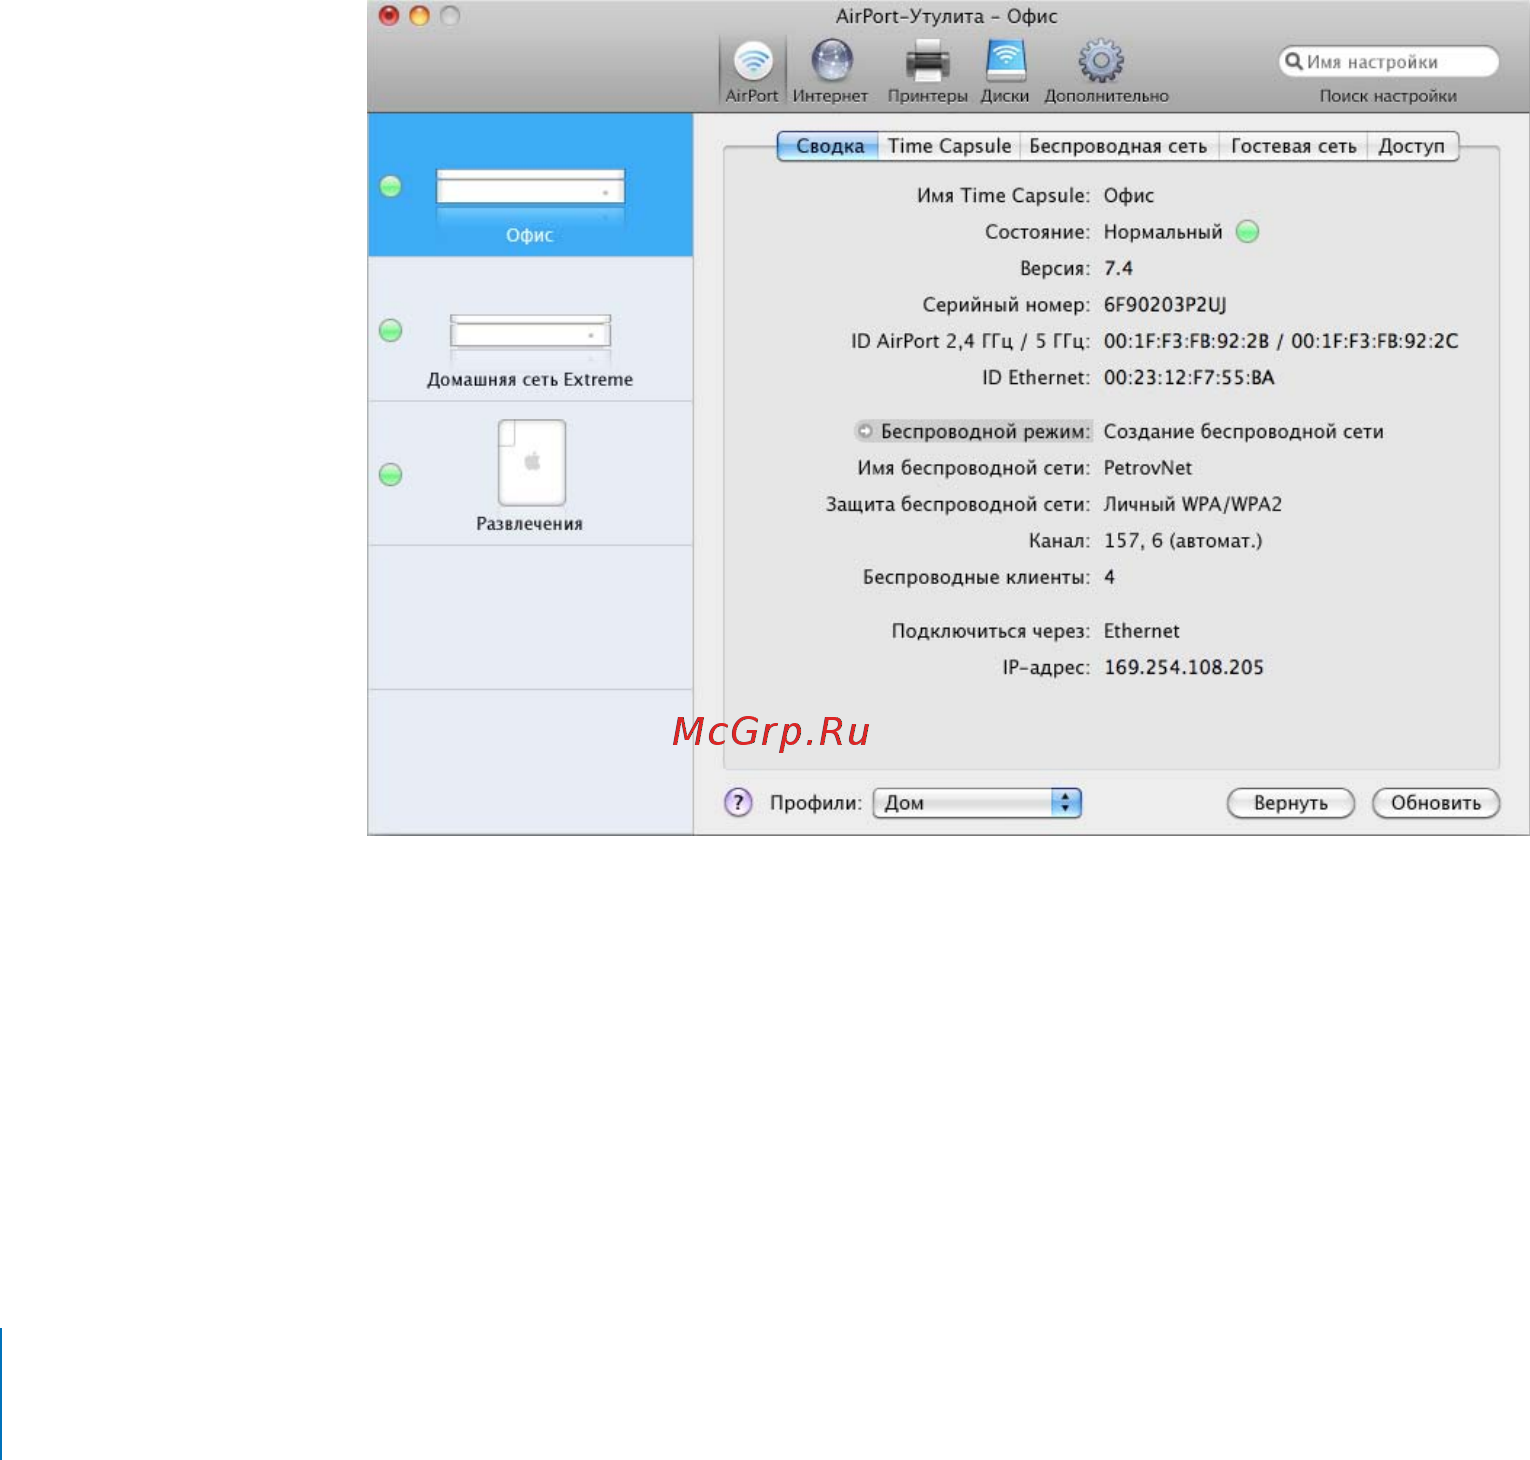Viewport: 1530px width, 1460px height.
Task: Switch to the Time Capsule tab
Action: coord(949,146)
